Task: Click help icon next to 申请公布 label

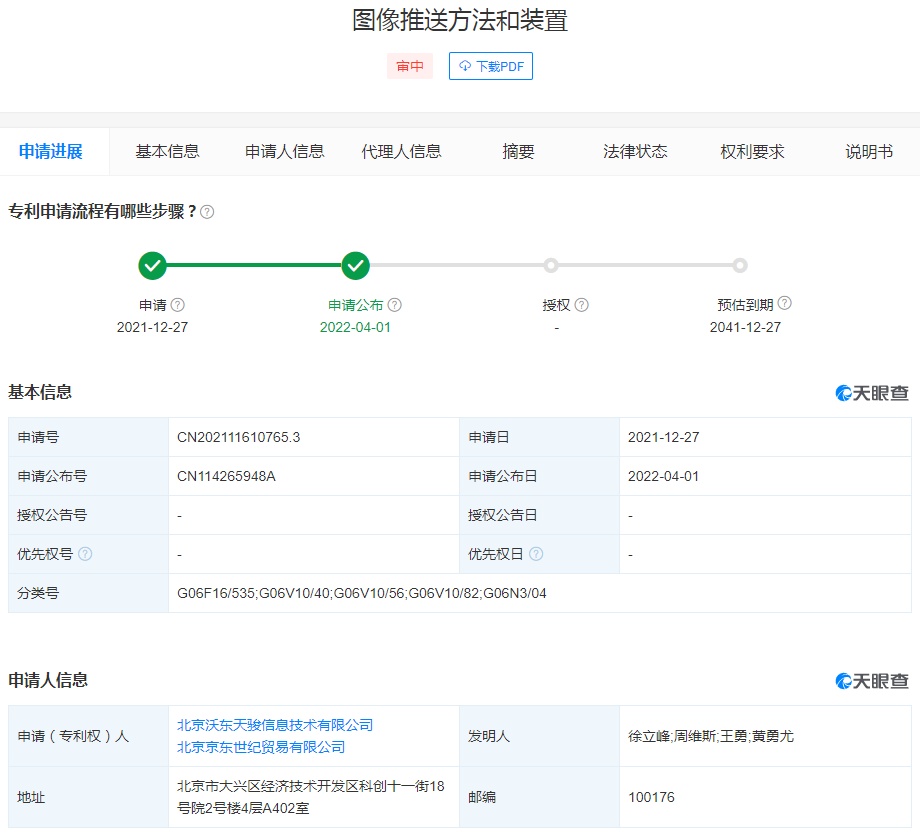Action: [x=395, y=305]
